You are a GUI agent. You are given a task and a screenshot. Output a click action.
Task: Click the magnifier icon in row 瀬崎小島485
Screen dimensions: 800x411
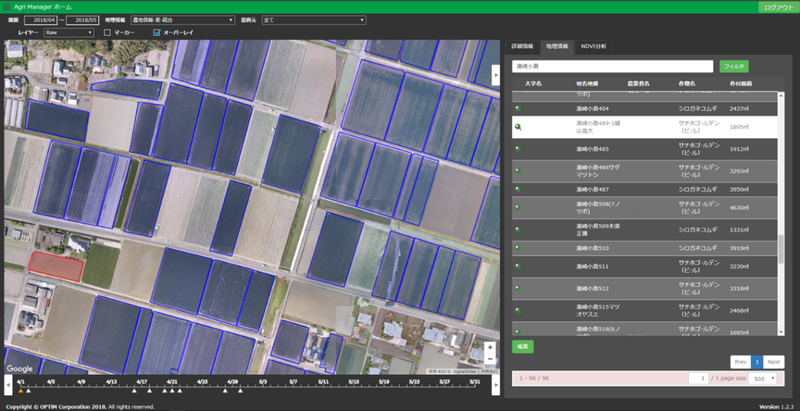point(517,148)
